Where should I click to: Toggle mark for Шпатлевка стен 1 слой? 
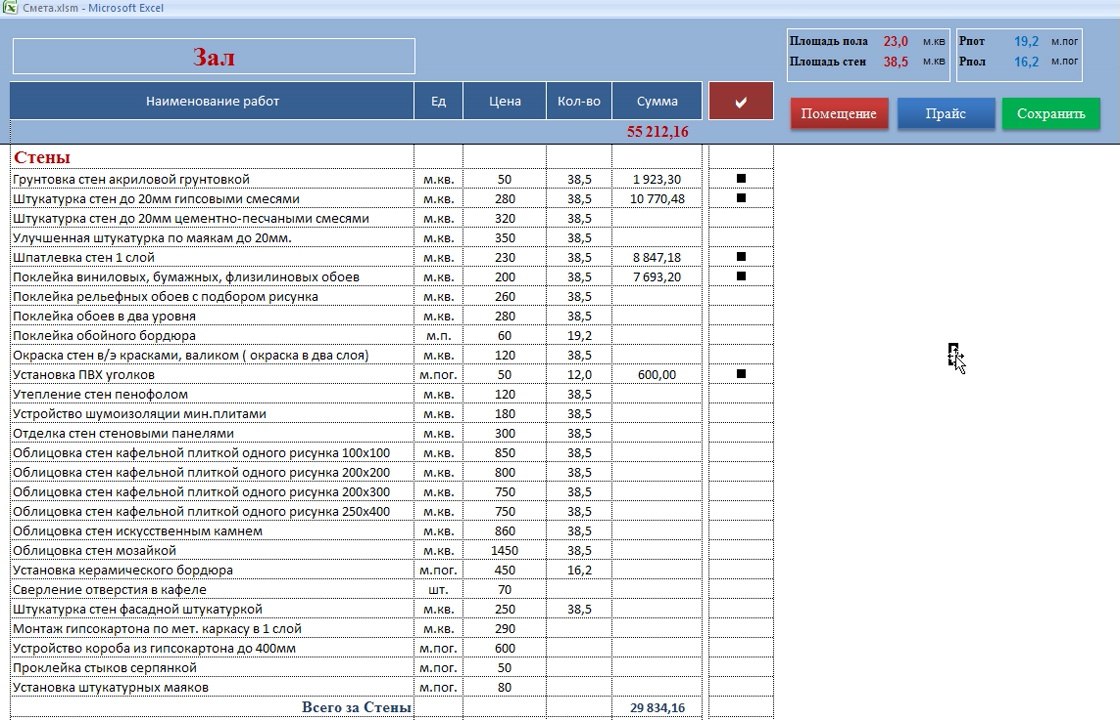point(741,256)
